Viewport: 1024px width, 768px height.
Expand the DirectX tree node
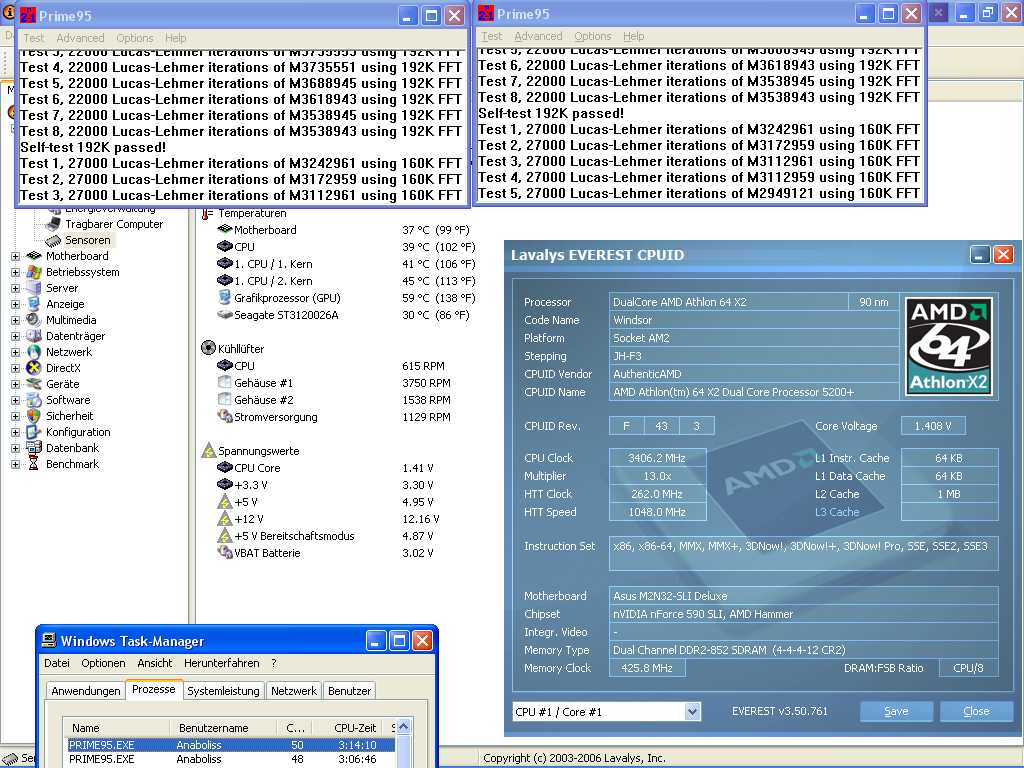[x=15, y=368]
